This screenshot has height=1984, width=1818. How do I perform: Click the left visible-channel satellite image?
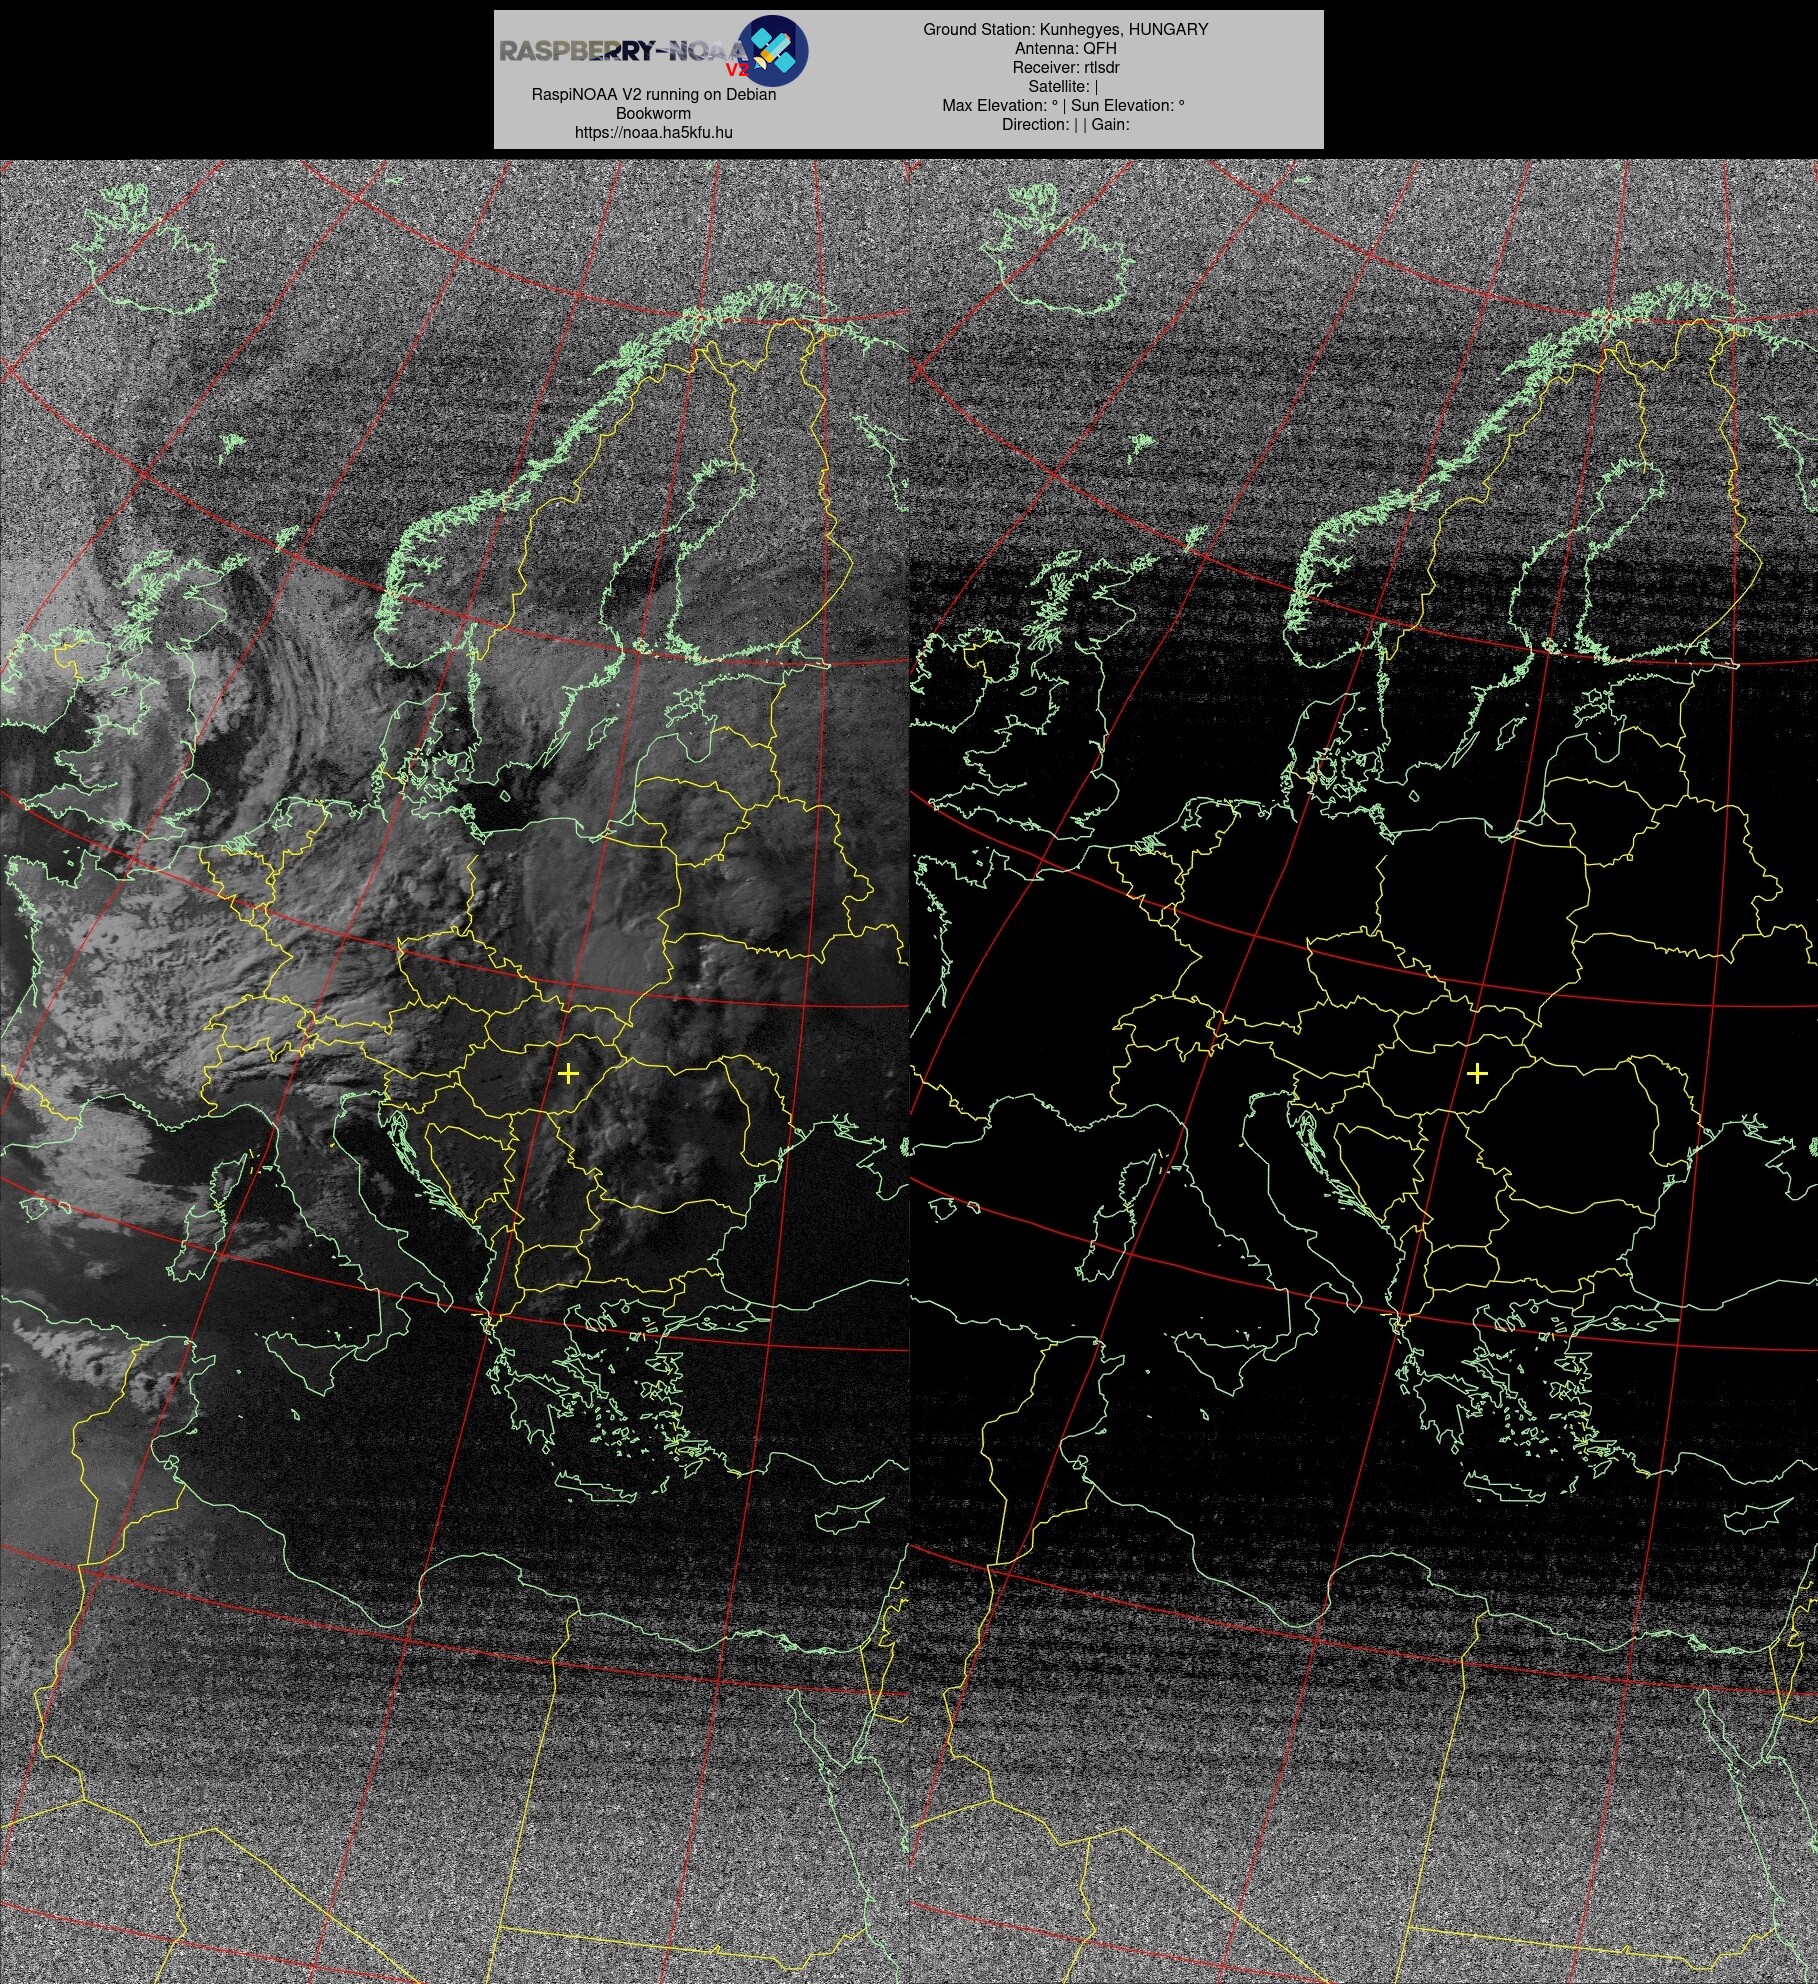click(x=454, y=1071)
